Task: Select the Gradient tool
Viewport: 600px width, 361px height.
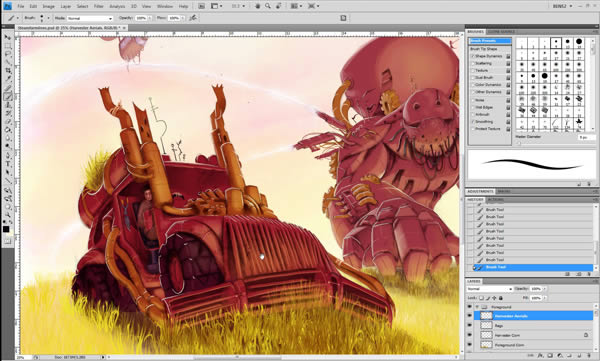Action: [x=7, y=130]
